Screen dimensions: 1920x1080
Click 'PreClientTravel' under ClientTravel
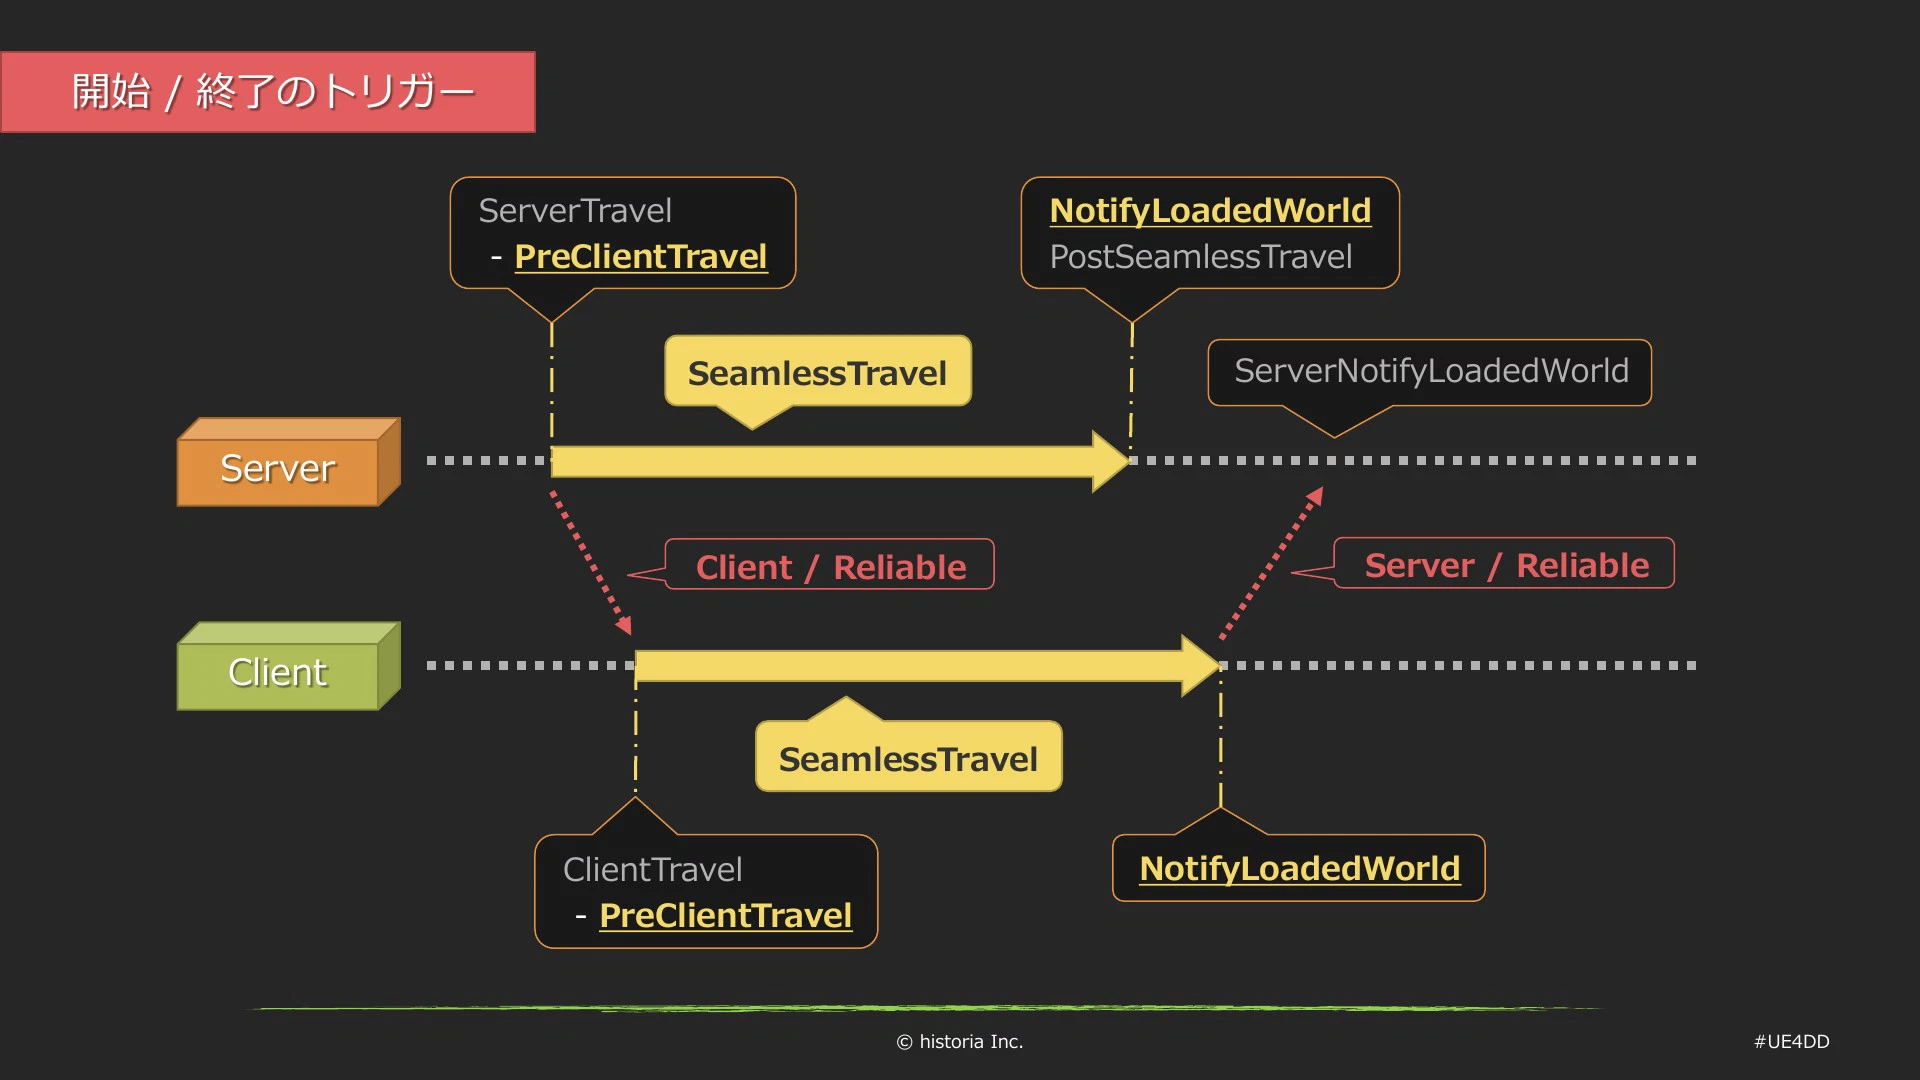pos(726,916)
